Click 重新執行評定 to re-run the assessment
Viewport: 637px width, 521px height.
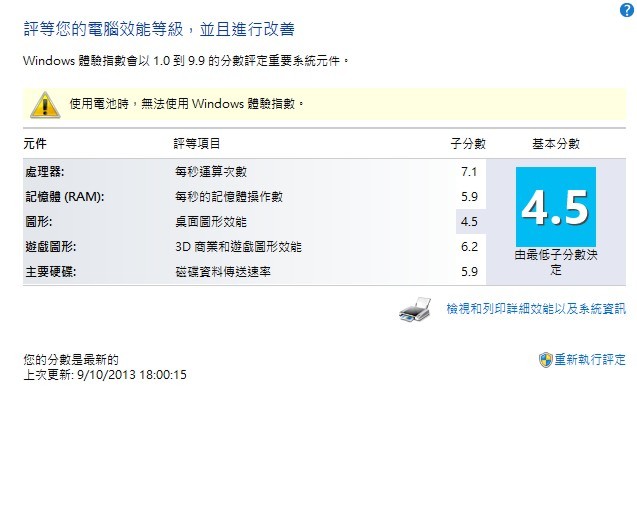(590, 360)
